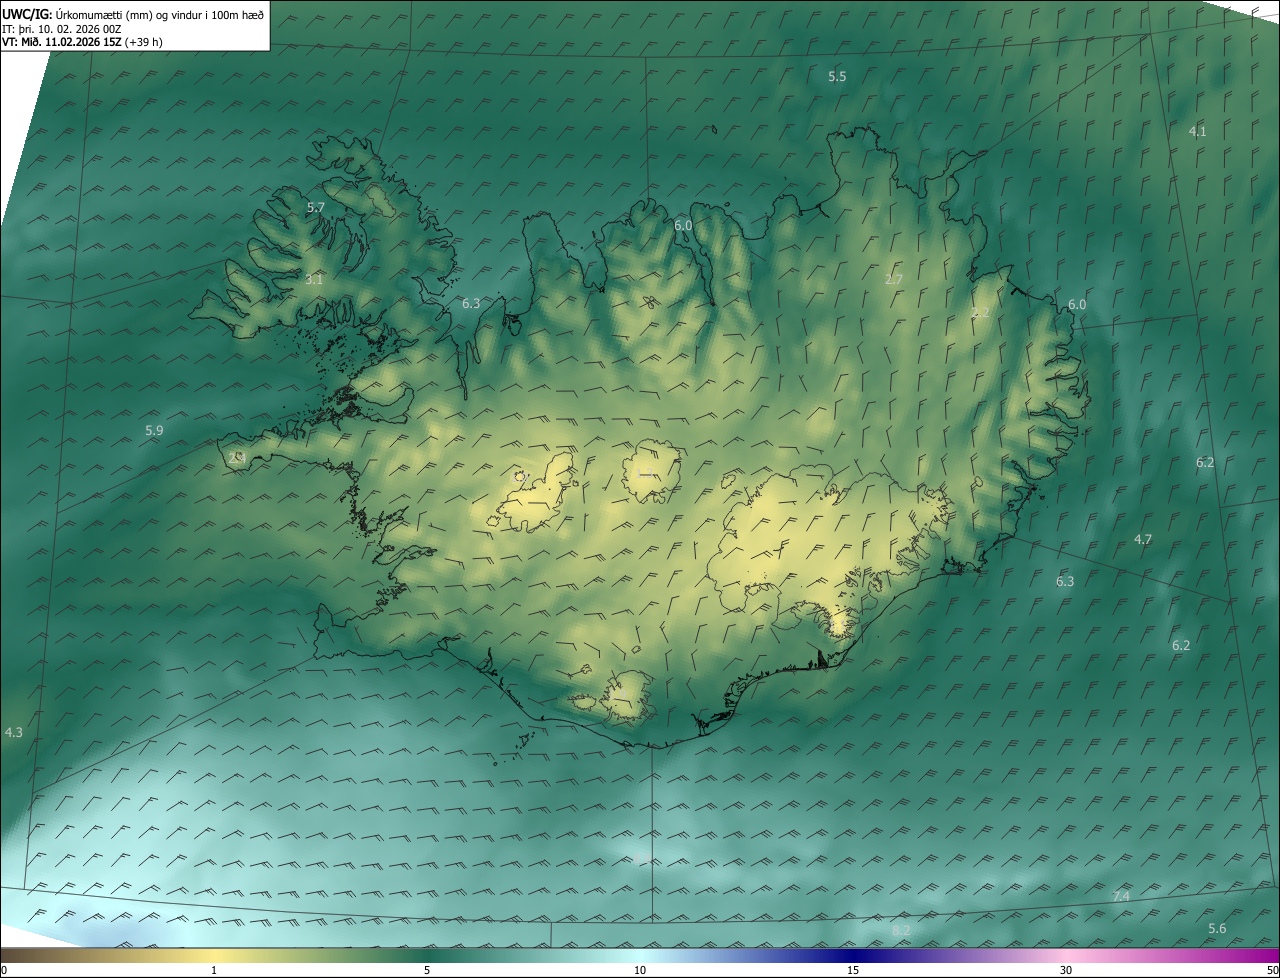Click the 8.2 value on the map

point(901,930)
